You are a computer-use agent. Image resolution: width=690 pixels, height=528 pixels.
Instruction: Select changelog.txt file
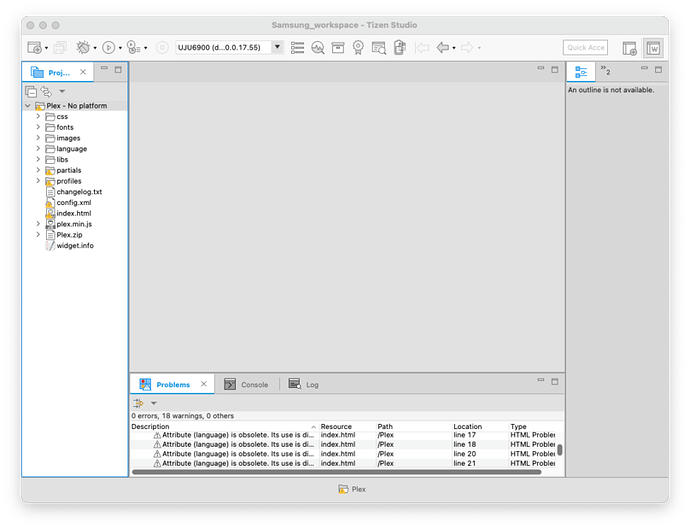tap(74, 192)
